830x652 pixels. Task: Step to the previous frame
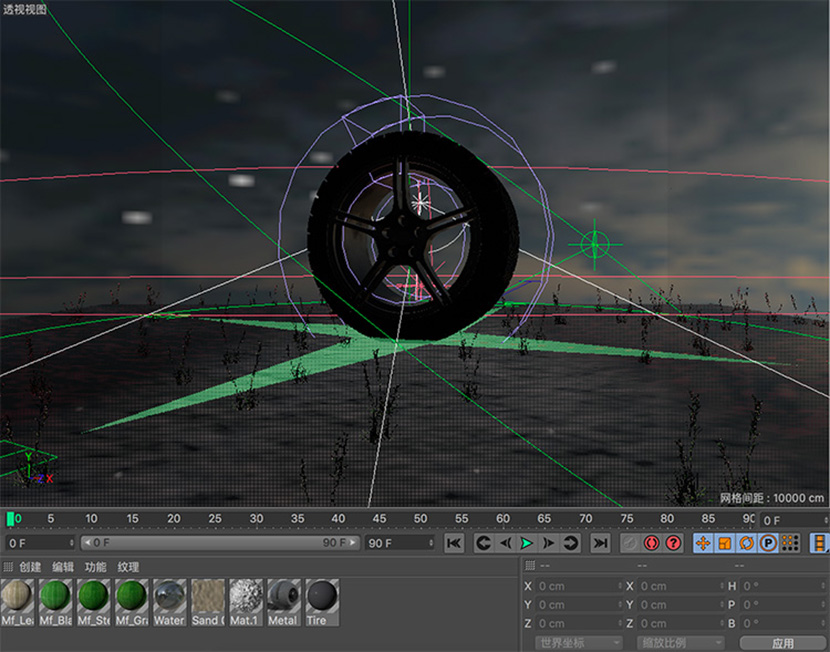(505, 543)
